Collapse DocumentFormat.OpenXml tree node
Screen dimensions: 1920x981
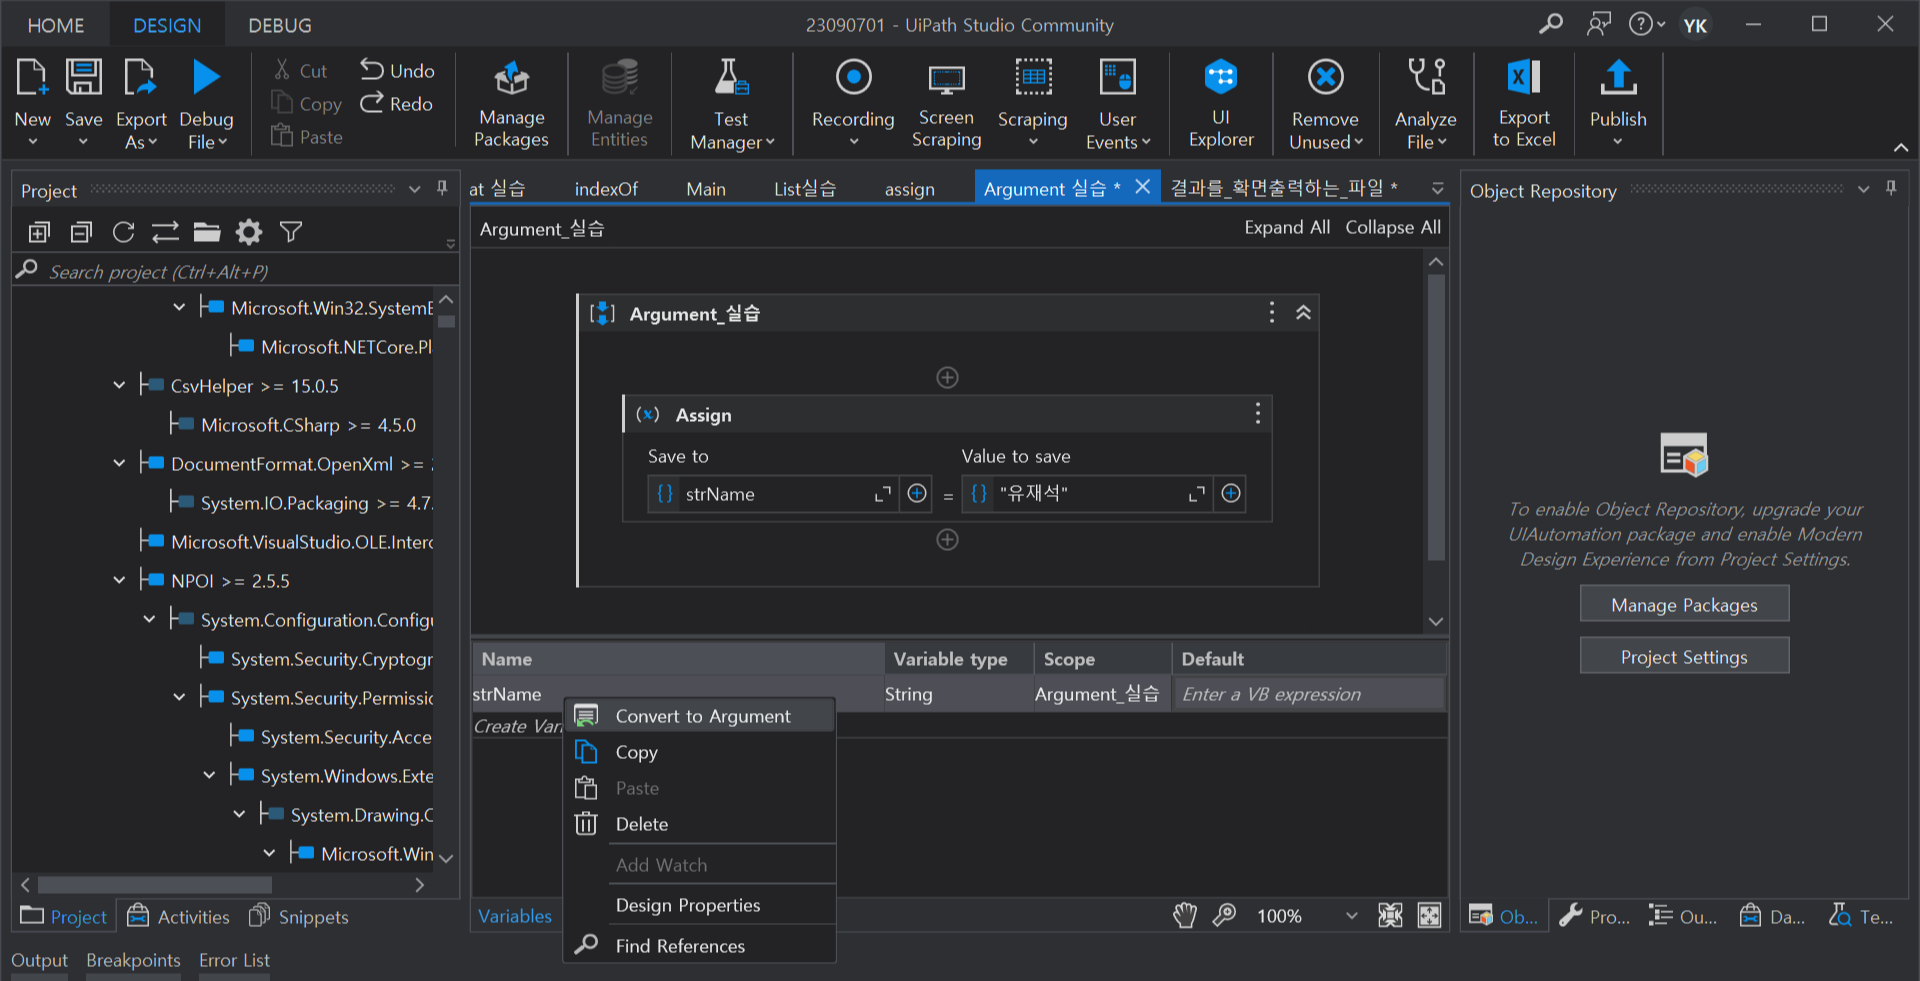click(119, 463)
